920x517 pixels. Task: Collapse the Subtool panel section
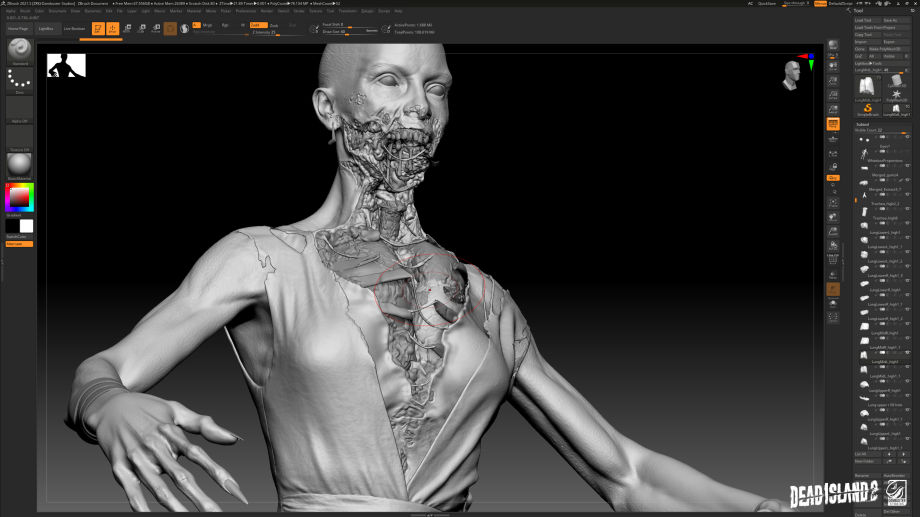click(x=863, y=124)
